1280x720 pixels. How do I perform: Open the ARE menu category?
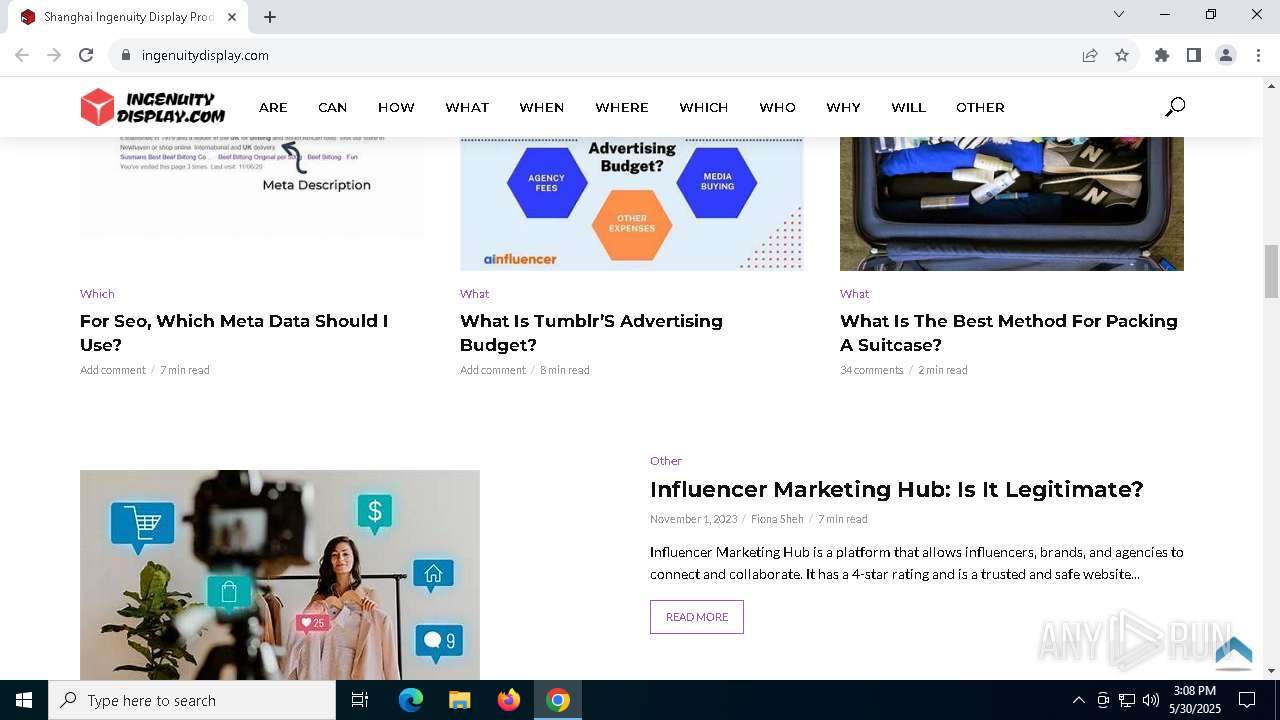click(273, 107)
